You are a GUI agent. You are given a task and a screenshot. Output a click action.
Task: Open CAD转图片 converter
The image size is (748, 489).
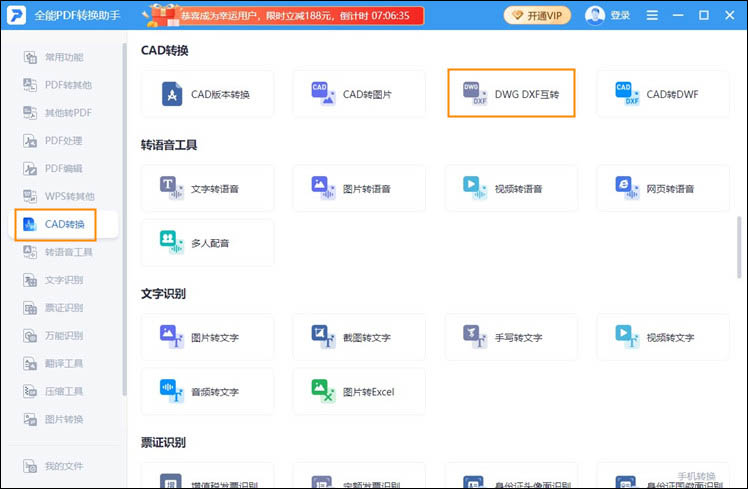coord(359,94)
